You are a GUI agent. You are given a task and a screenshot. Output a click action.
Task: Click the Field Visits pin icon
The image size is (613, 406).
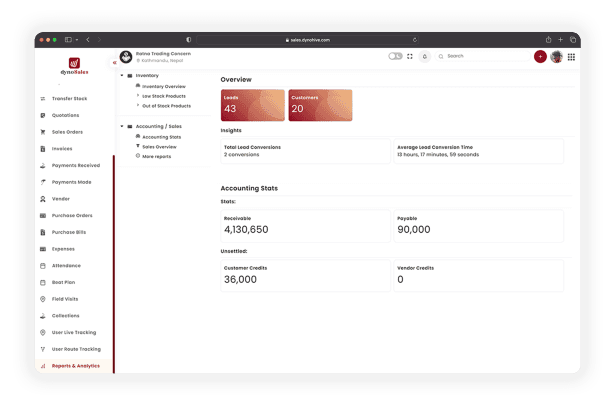pos(43,299)
